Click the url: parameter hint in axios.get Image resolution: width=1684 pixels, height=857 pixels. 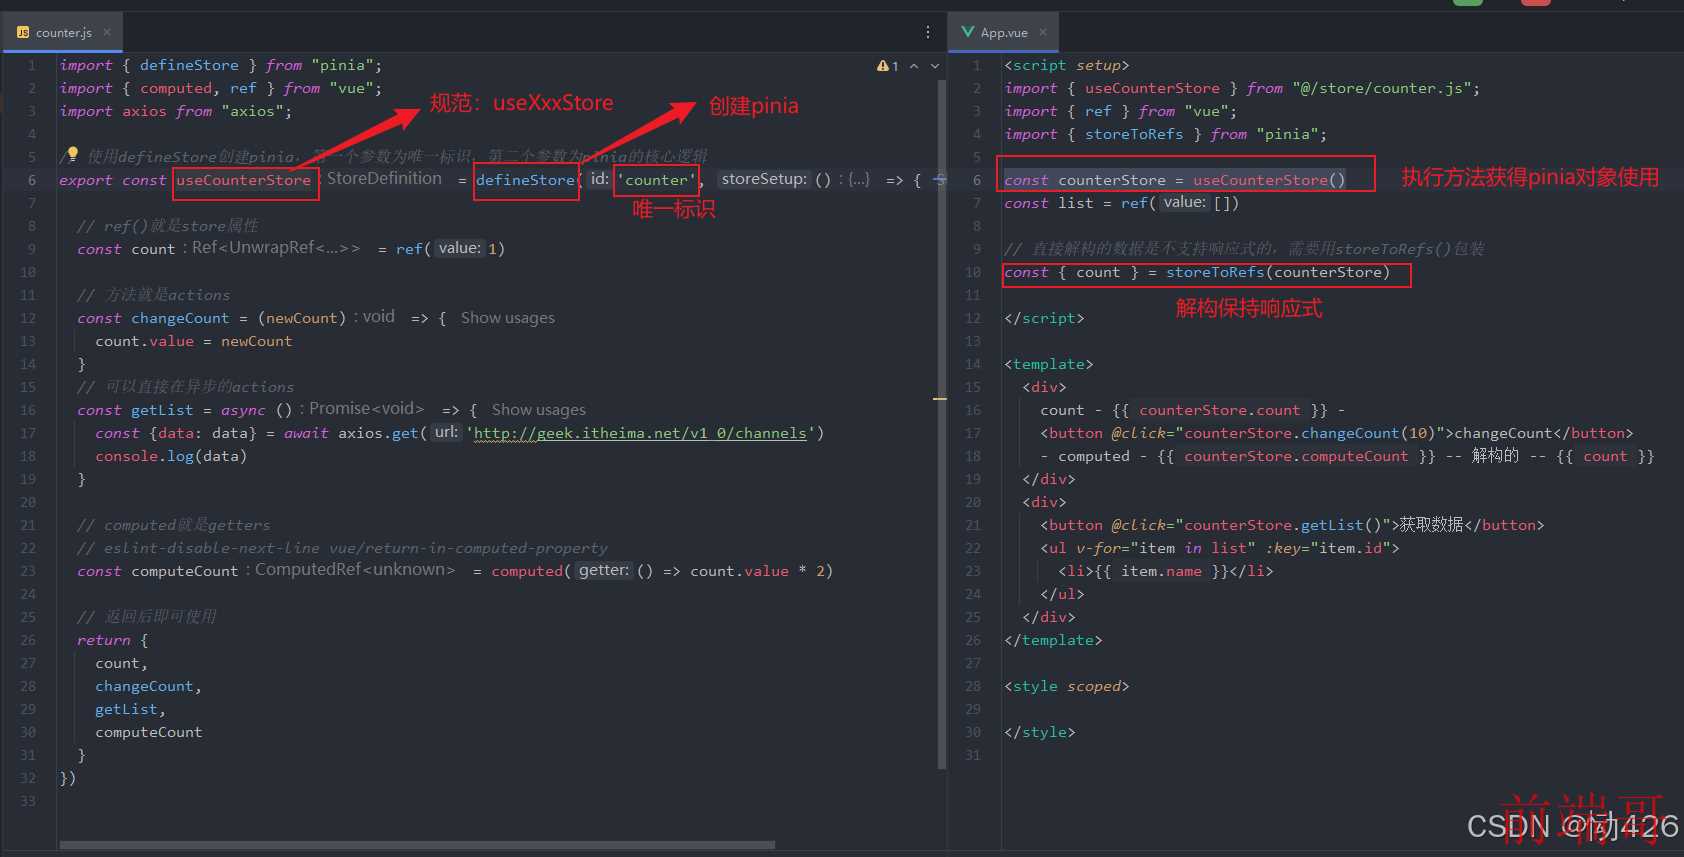(x=446, y=432)
